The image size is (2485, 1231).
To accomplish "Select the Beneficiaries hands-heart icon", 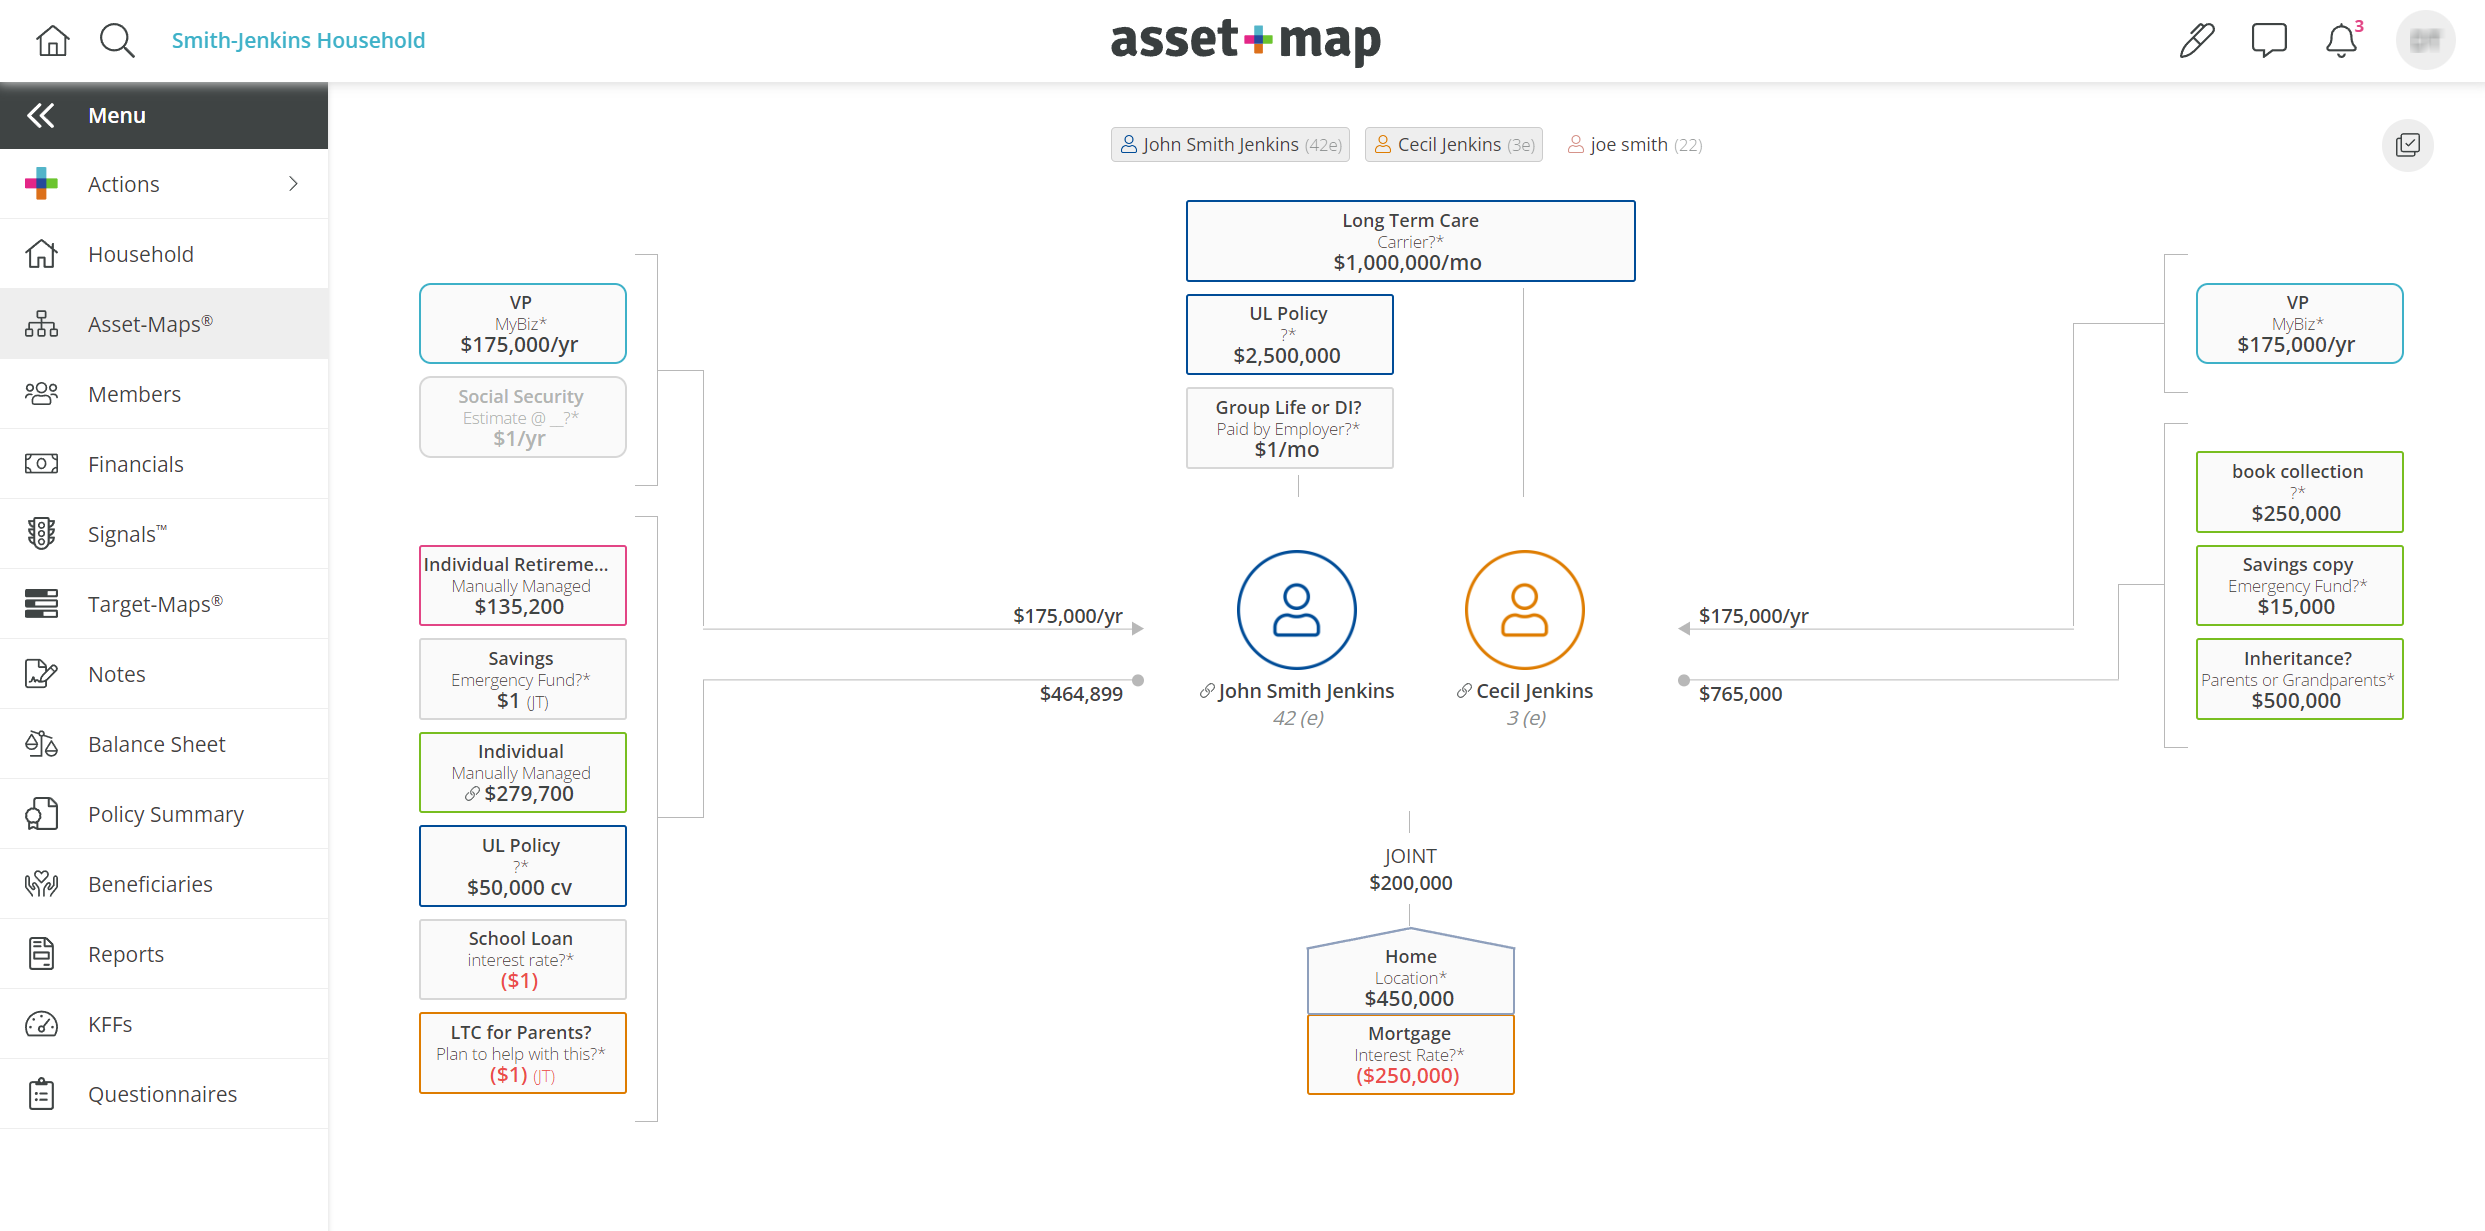I will coord(41,883).
